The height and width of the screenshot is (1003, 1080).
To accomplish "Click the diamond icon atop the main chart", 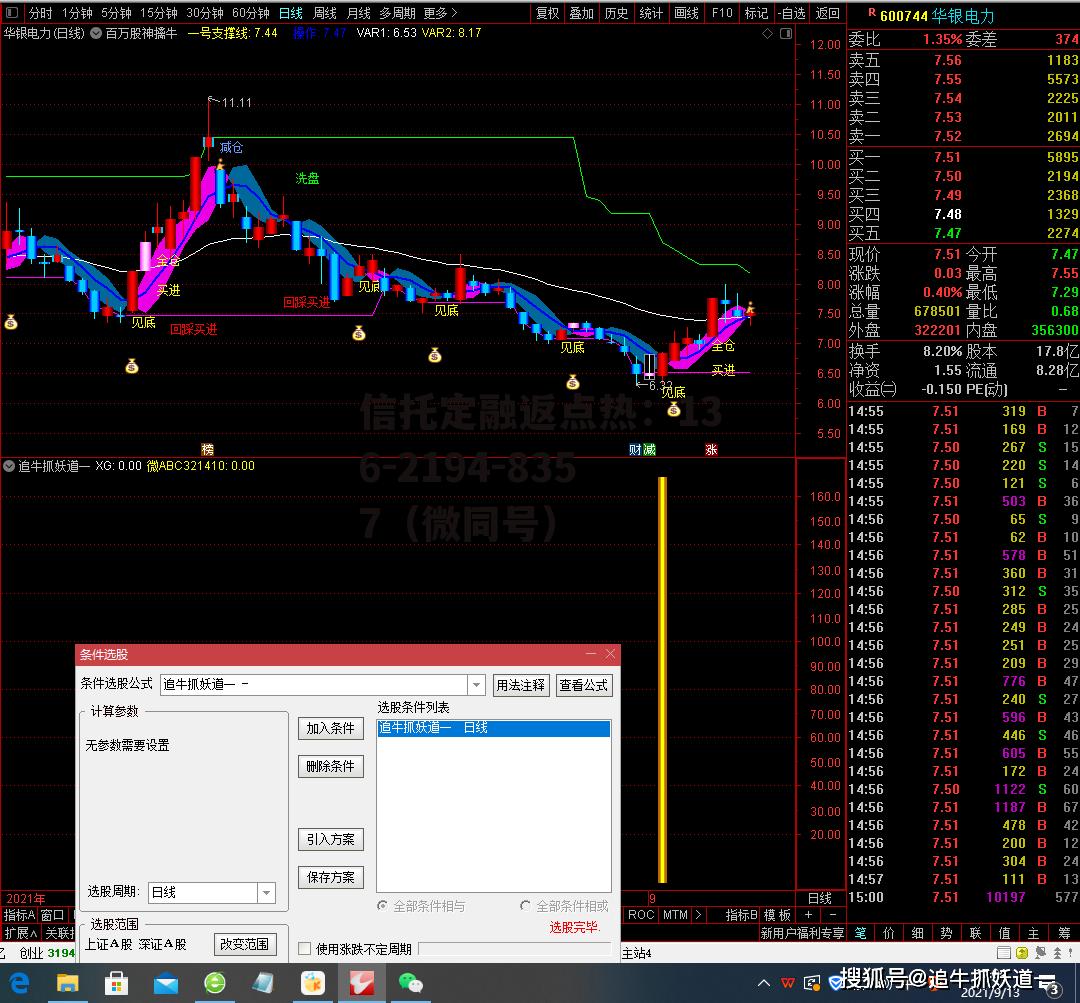I will [767, 34].
